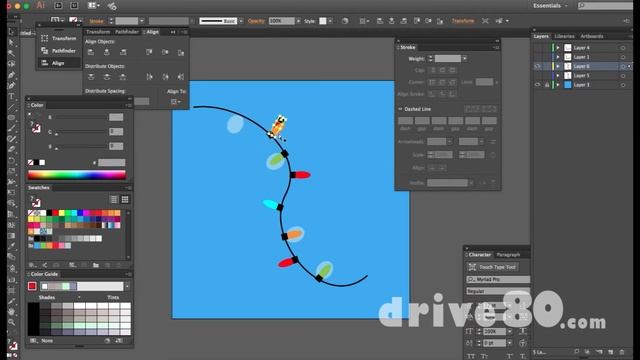
Task: Click the Transform button in collapsed dock
Action: 58,38
